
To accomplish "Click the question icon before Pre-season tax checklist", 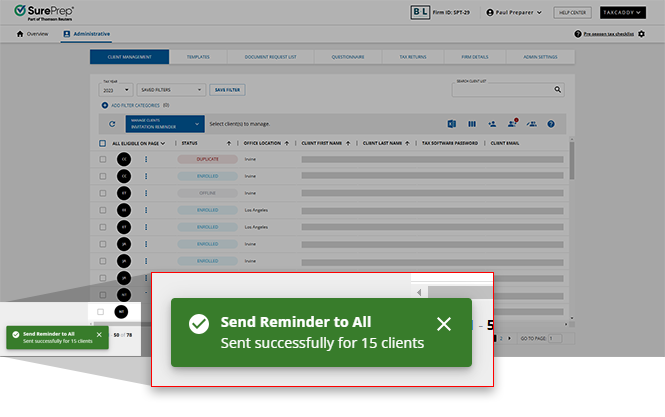I will (x=578, y=34).
